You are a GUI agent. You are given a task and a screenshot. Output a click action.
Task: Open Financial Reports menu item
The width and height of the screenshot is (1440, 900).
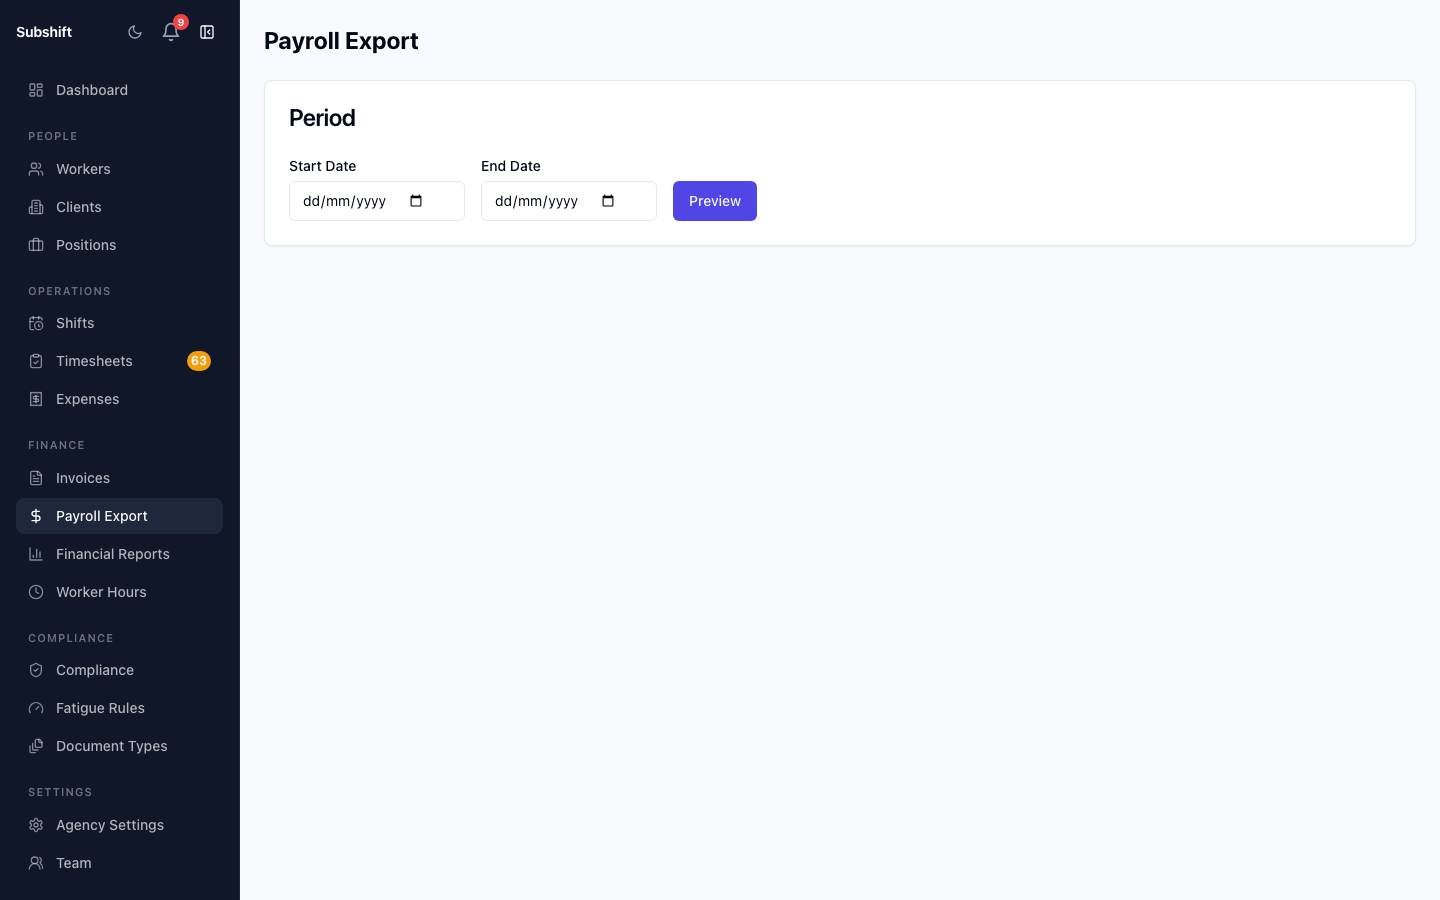tap(119, 554)
